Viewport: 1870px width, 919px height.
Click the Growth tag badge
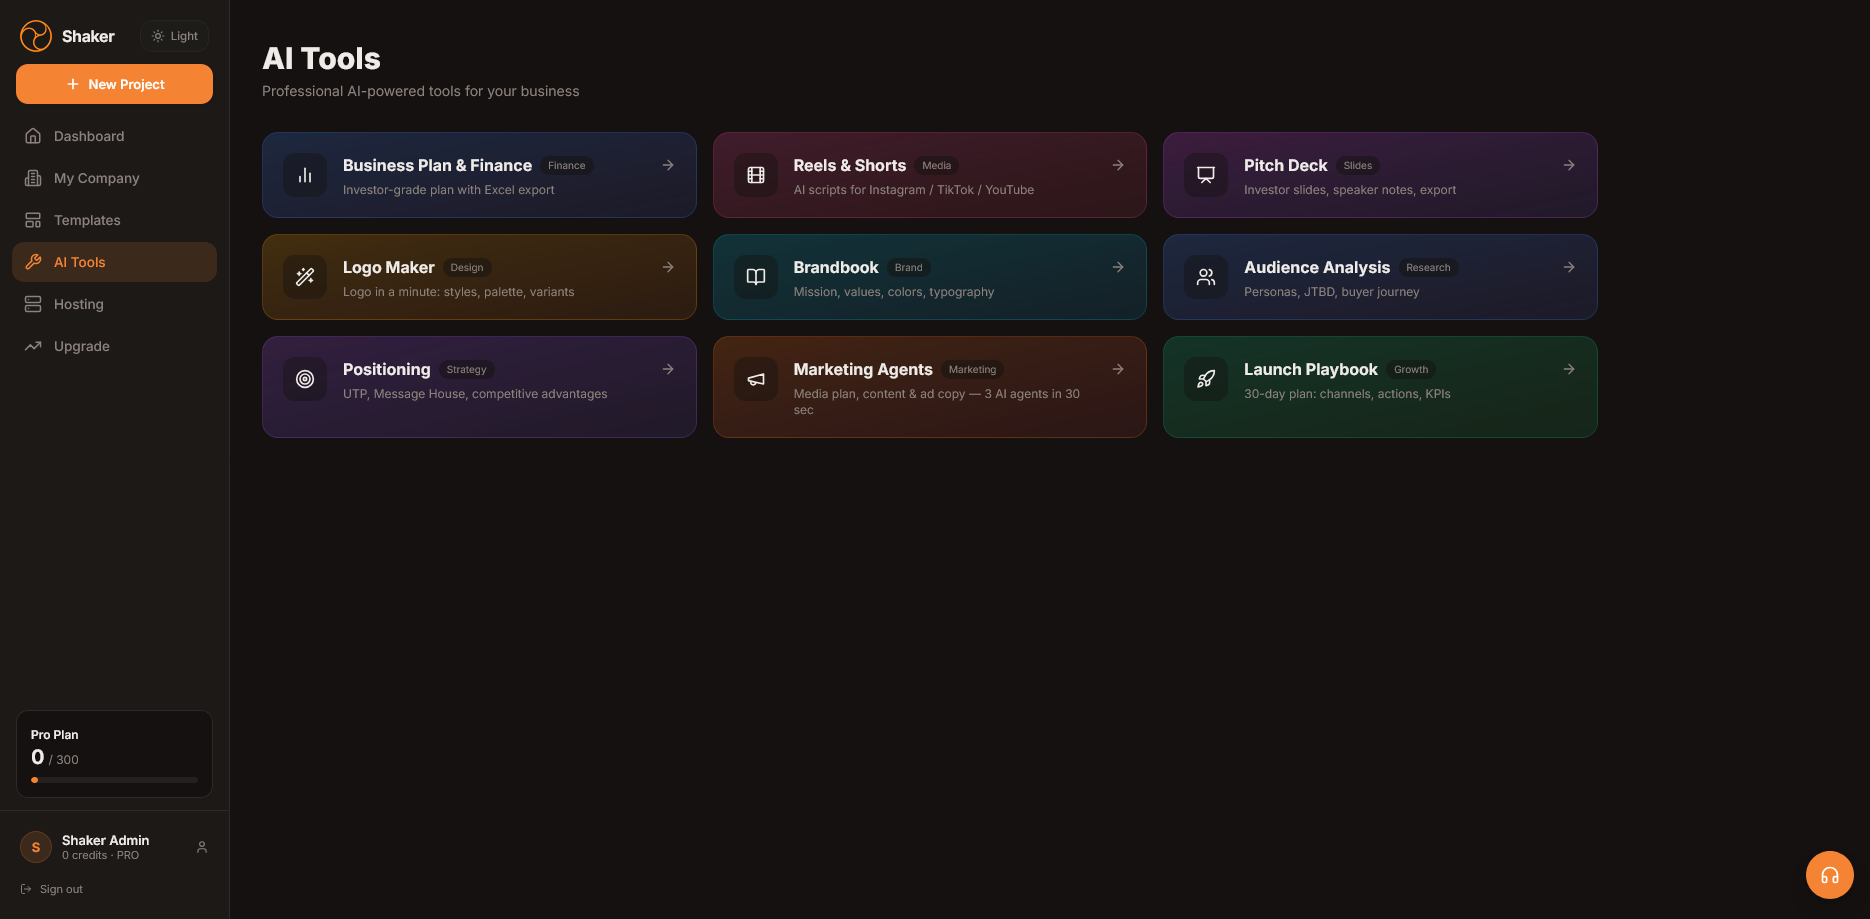[1411, 370]
